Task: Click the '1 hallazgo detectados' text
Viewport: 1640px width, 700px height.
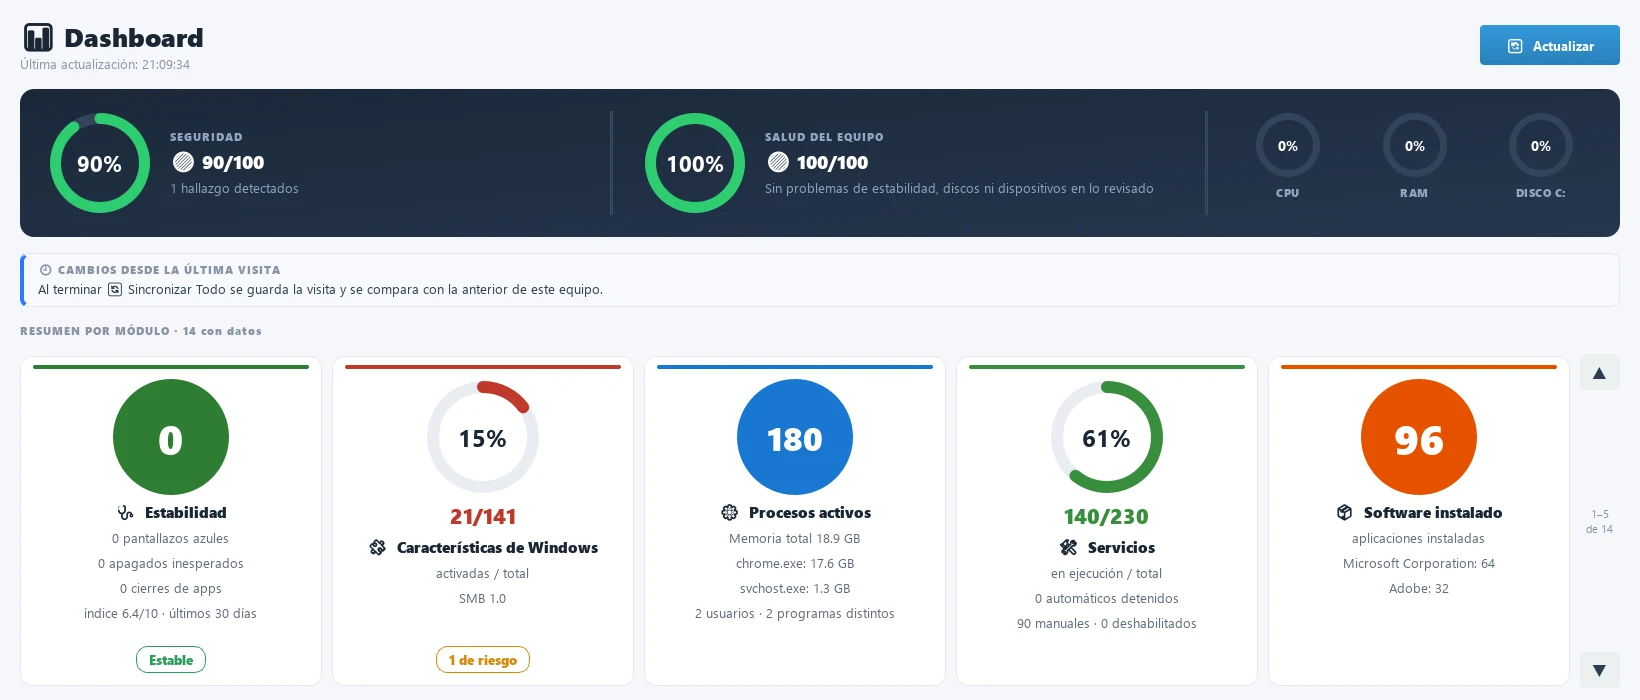Action: pyautogui.click(x=234, y=189)
